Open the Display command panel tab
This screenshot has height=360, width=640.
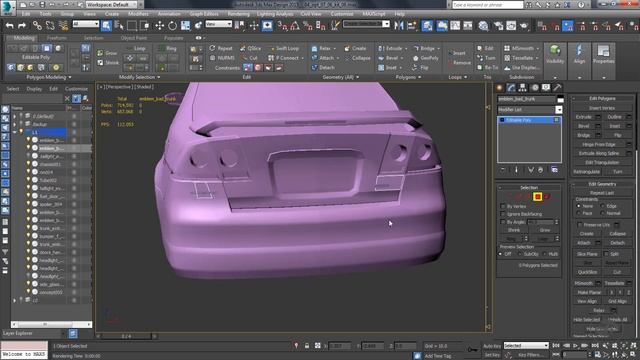pos(546,87)
